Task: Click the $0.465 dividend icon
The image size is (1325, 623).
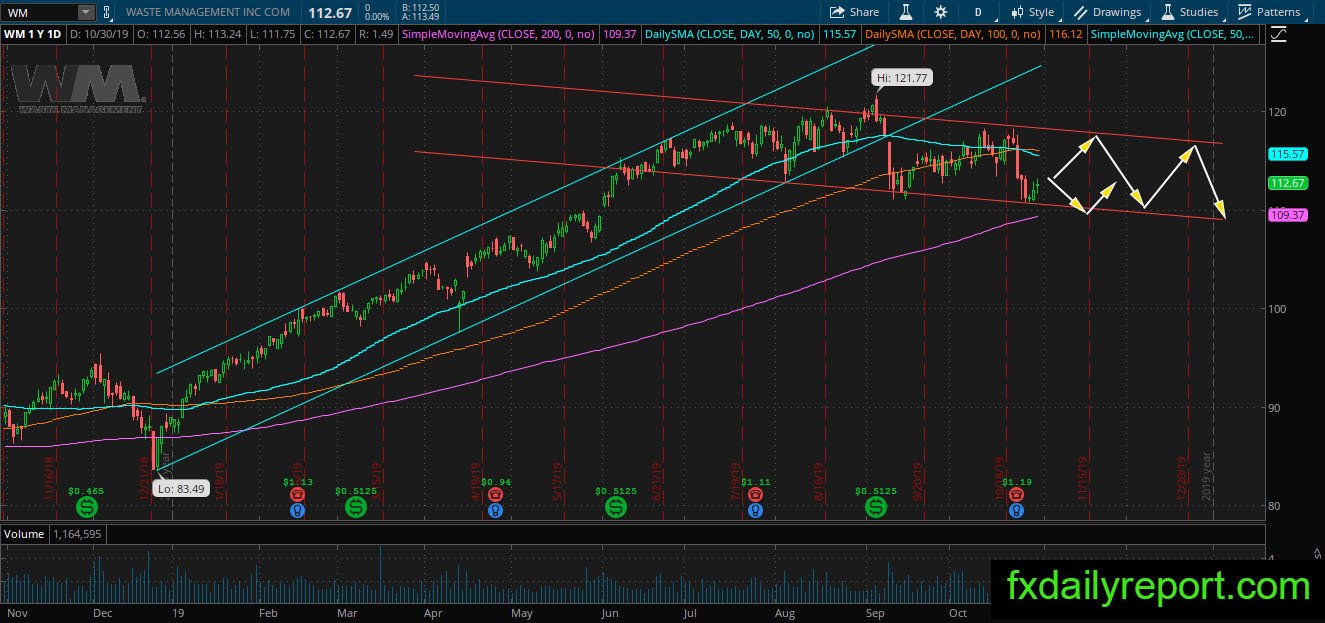Action: [x=87, y=508]
